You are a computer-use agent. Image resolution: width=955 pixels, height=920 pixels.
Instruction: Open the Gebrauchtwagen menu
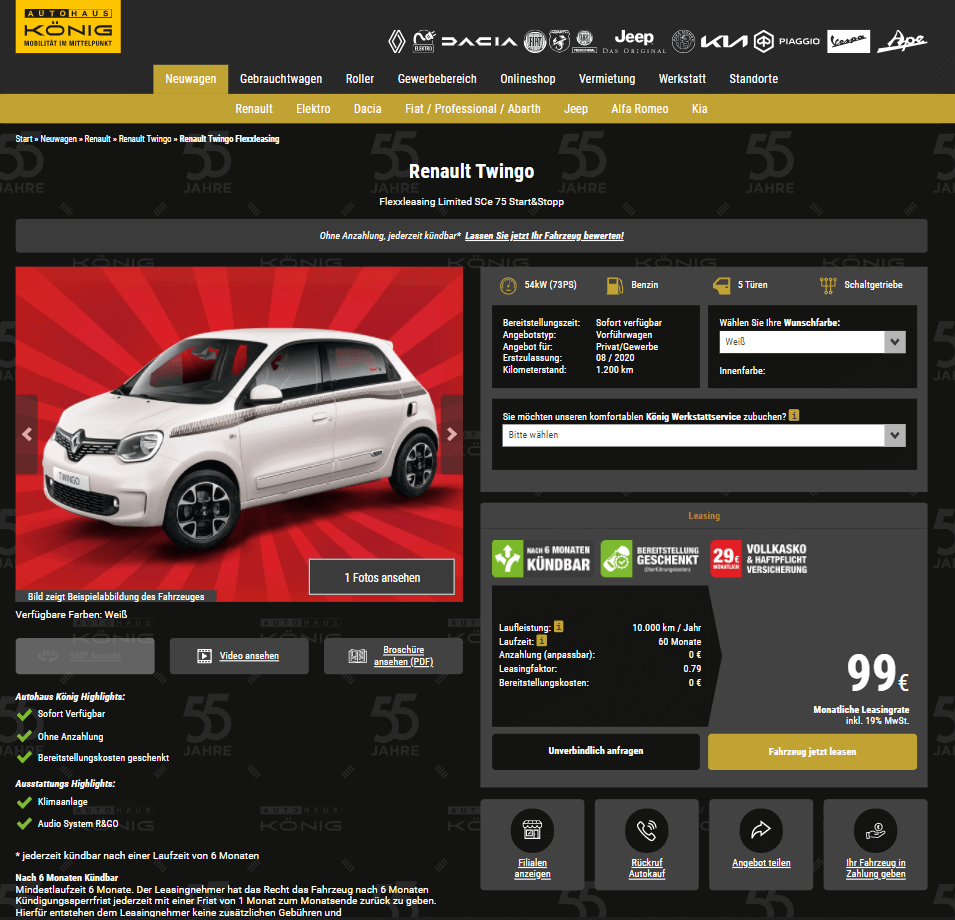coord(281,79)
